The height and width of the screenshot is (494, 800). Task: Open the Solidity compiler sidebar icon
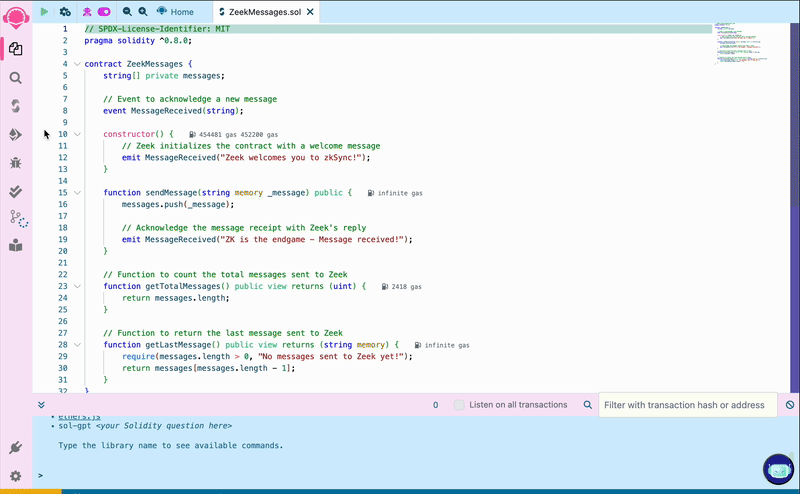coord(16,106)
